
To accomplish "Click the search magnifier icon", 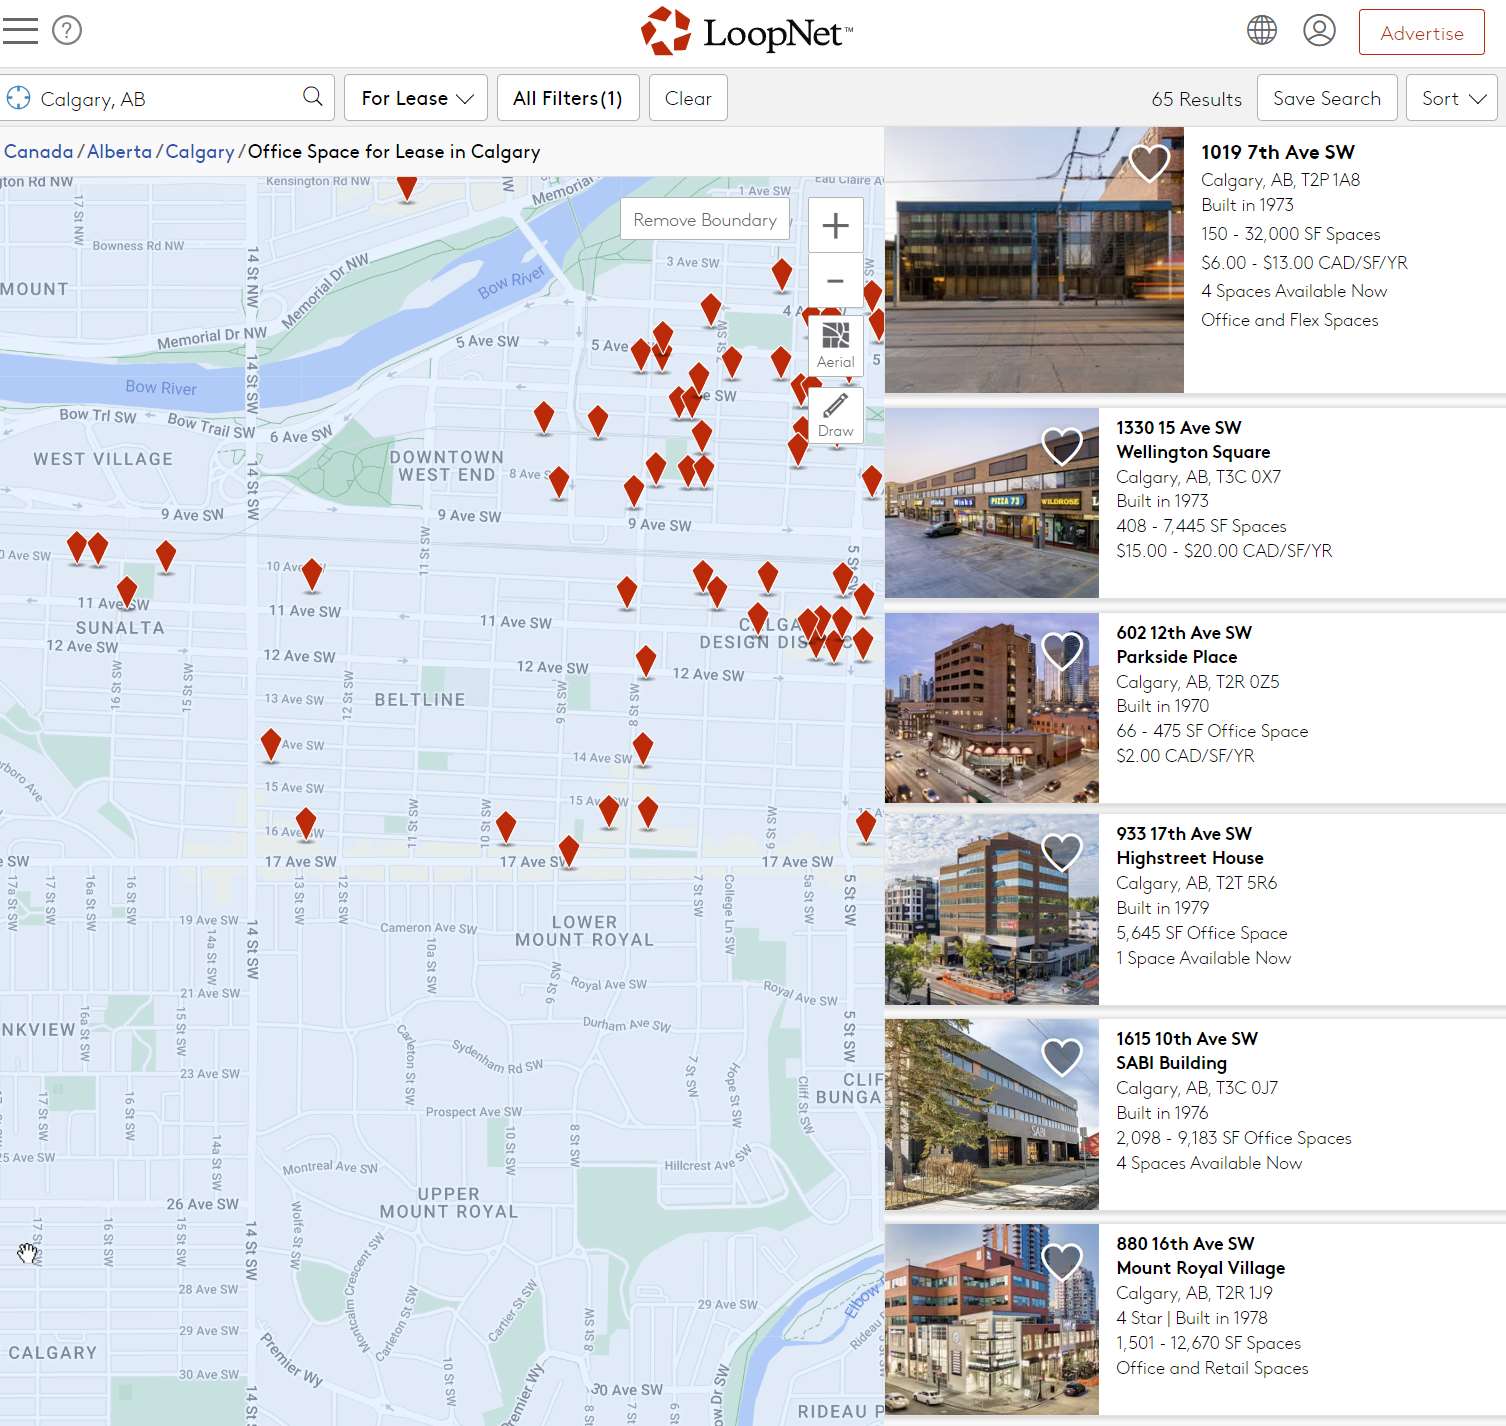I will pos(312,97).
